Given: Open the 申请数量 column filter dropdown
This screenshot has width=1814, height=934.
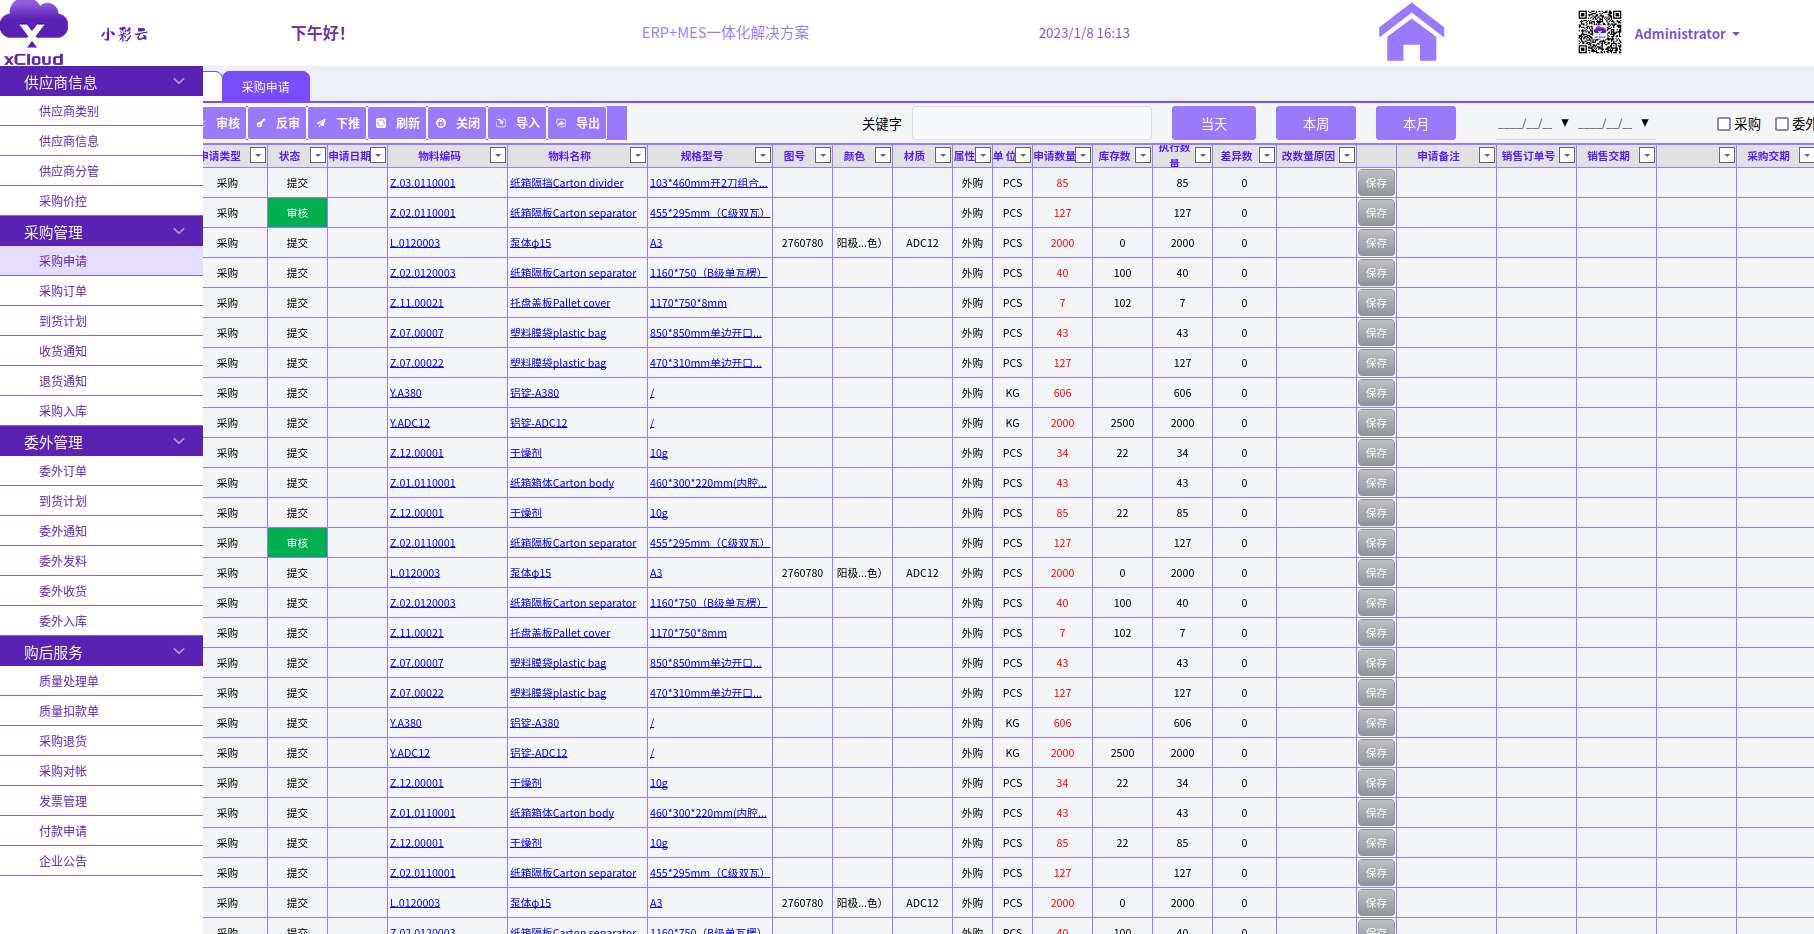Looking at the screenshot, I should tap(1083, 155).
